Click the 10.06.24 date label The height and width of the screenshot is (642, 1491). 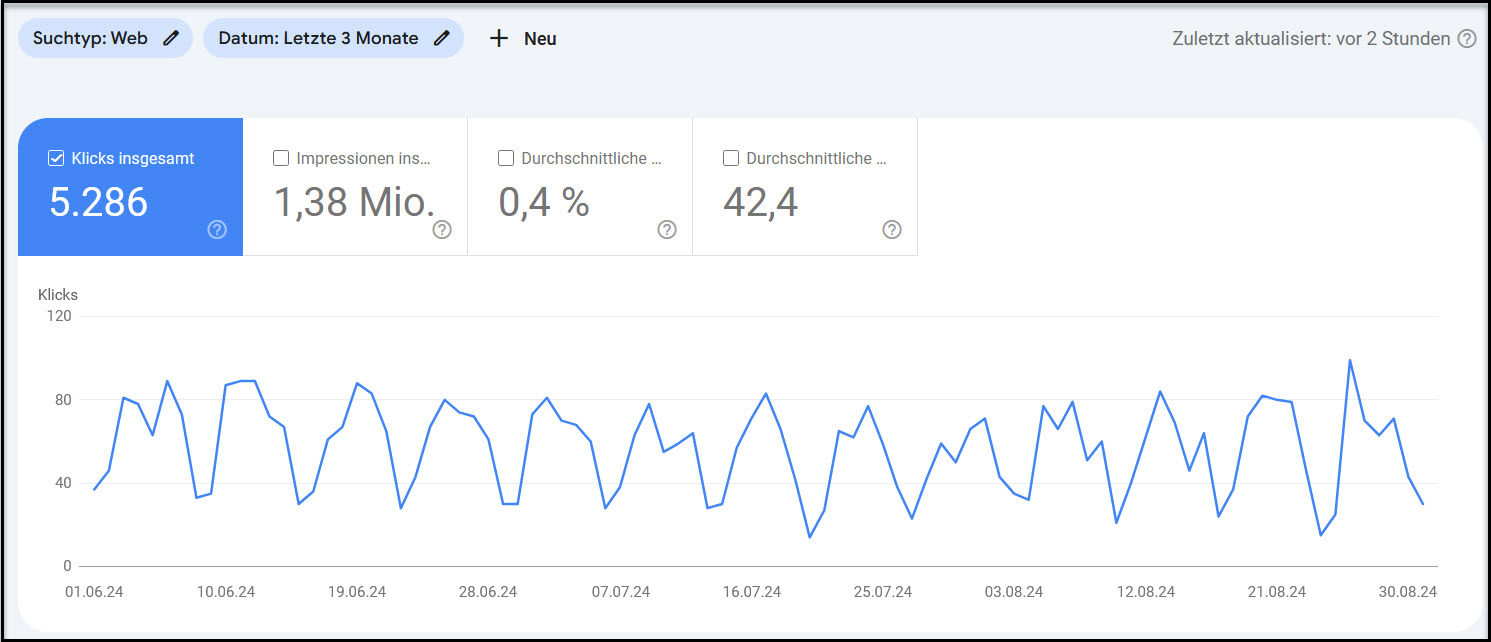[x=226, y=592]
